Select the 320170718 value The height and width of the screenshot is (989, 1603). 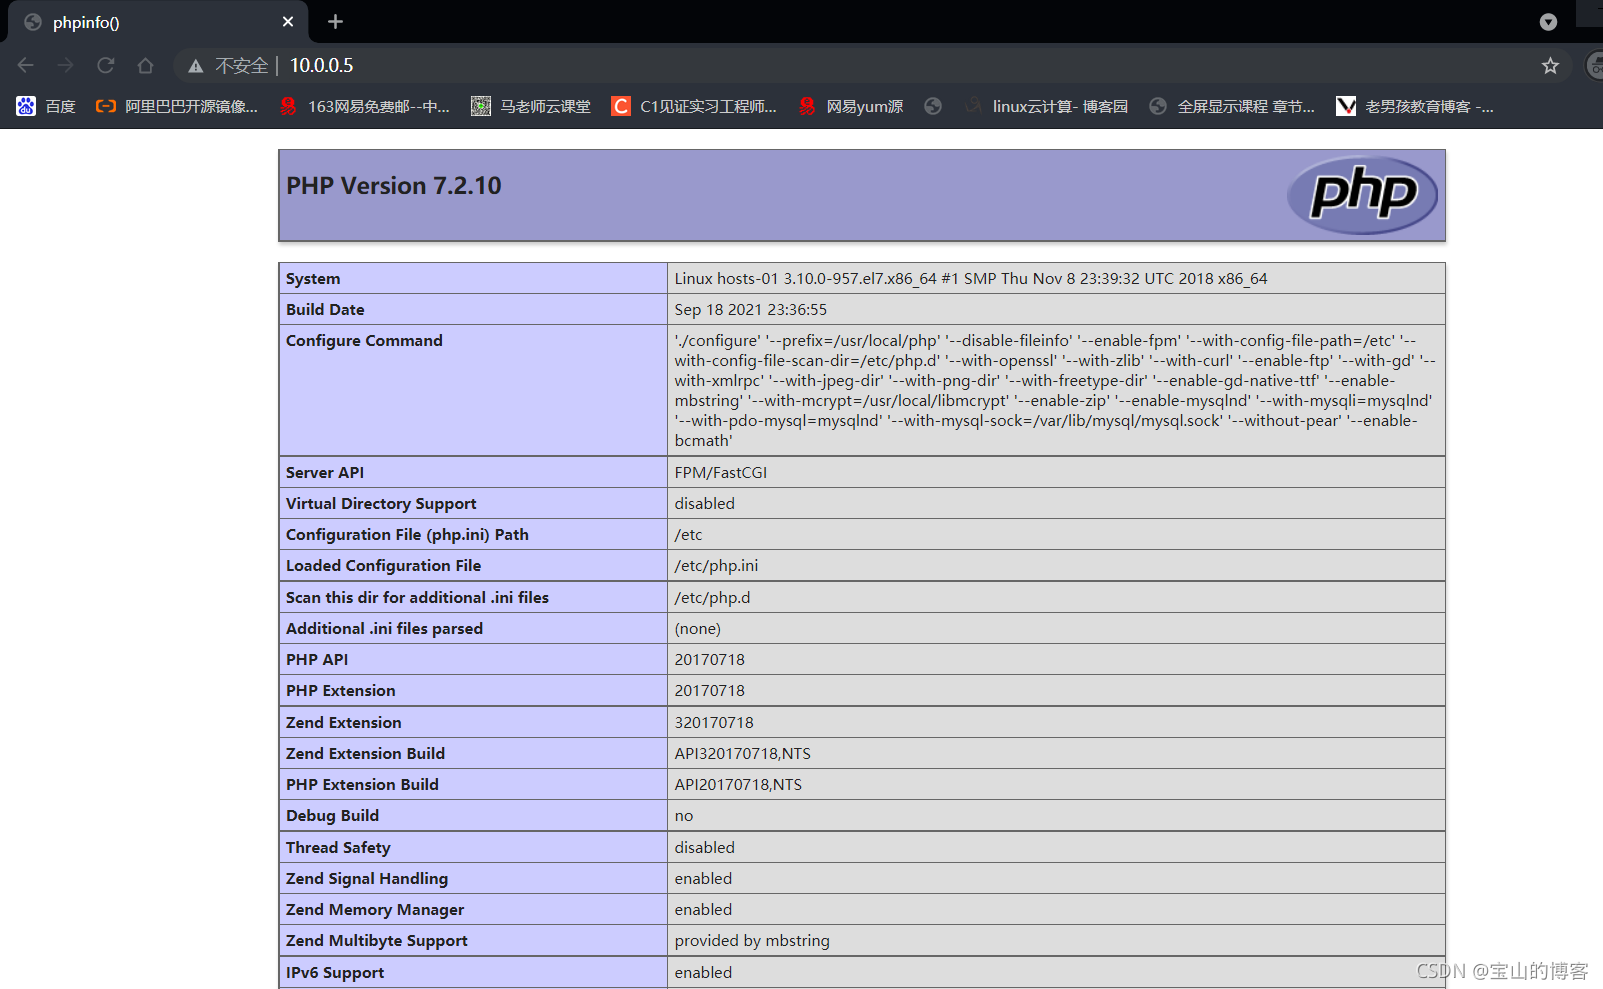(714, 723)
